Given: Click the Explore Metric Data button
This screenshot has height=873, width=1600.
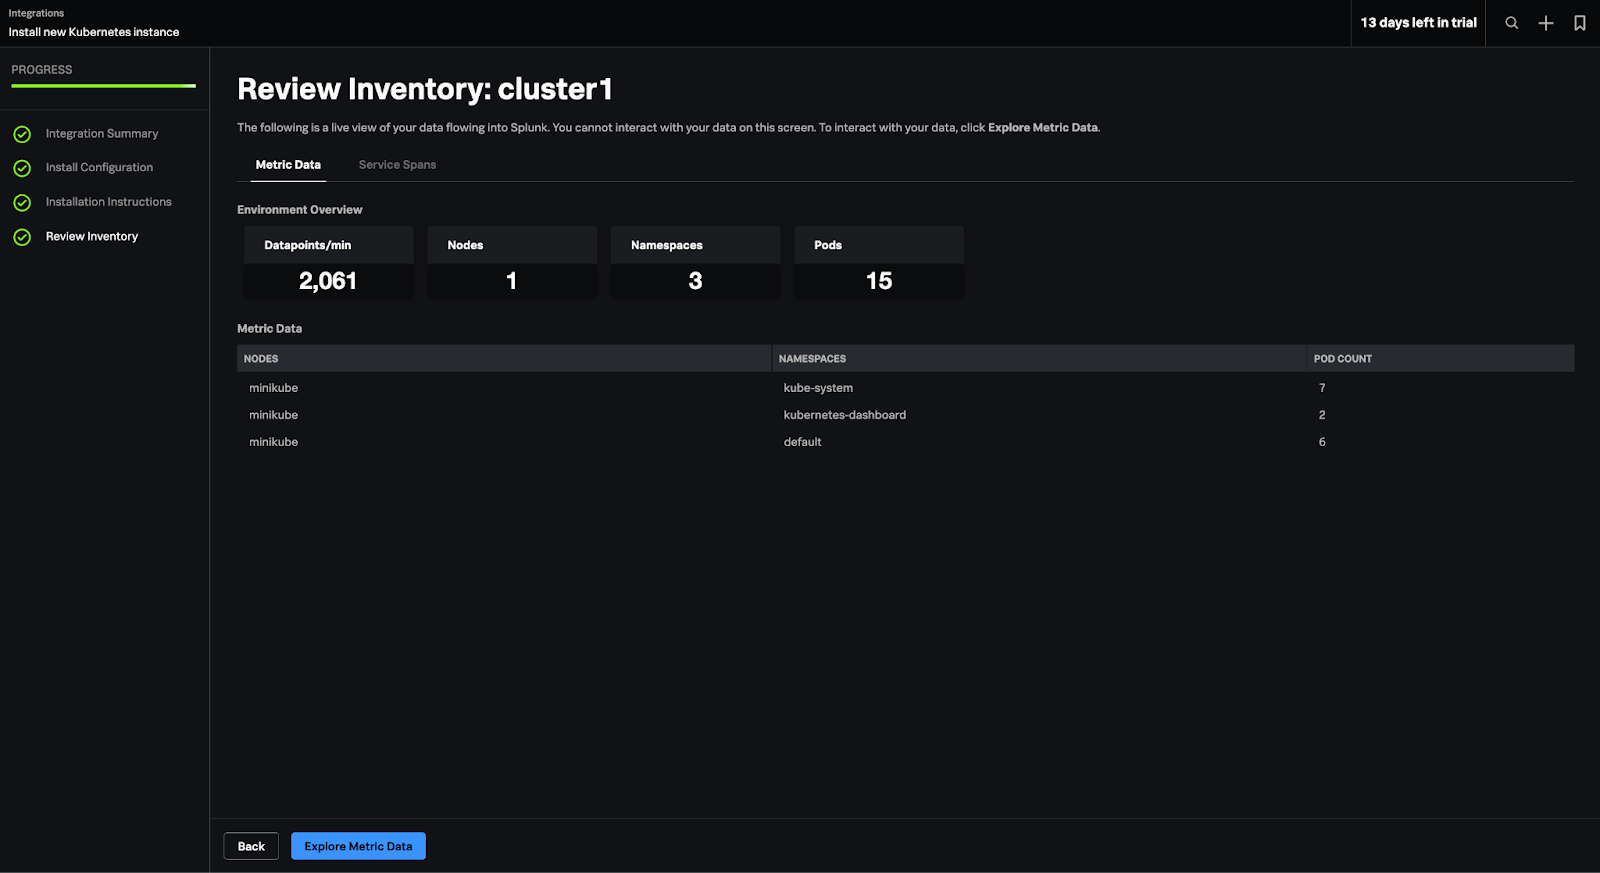Looking at the screenshot, I should [358, 846].
